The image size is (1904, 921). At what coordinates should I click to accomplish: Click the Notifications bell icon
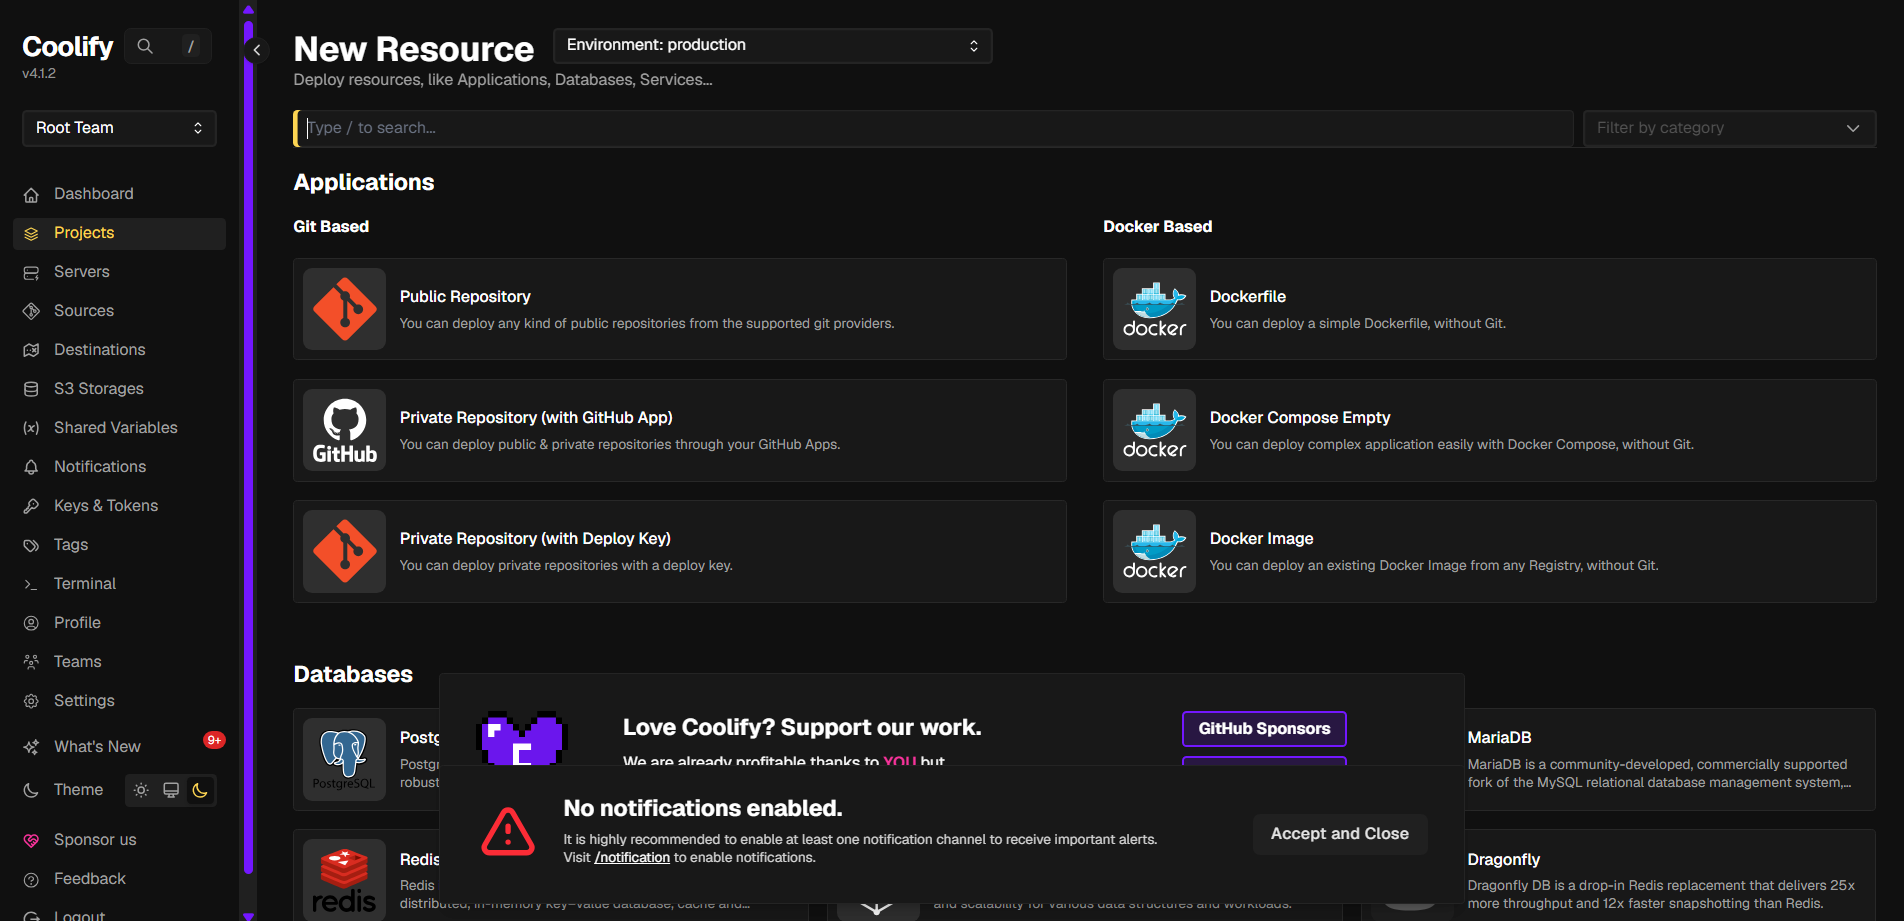pyautogui.click(x=31, y=467)
